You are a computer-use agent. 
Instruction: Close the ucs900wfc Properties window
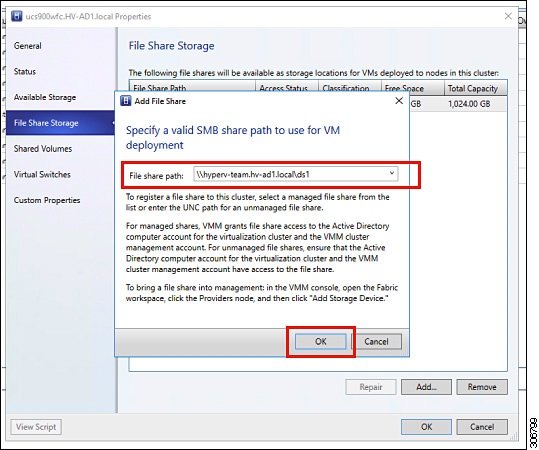tap(508, 16)
